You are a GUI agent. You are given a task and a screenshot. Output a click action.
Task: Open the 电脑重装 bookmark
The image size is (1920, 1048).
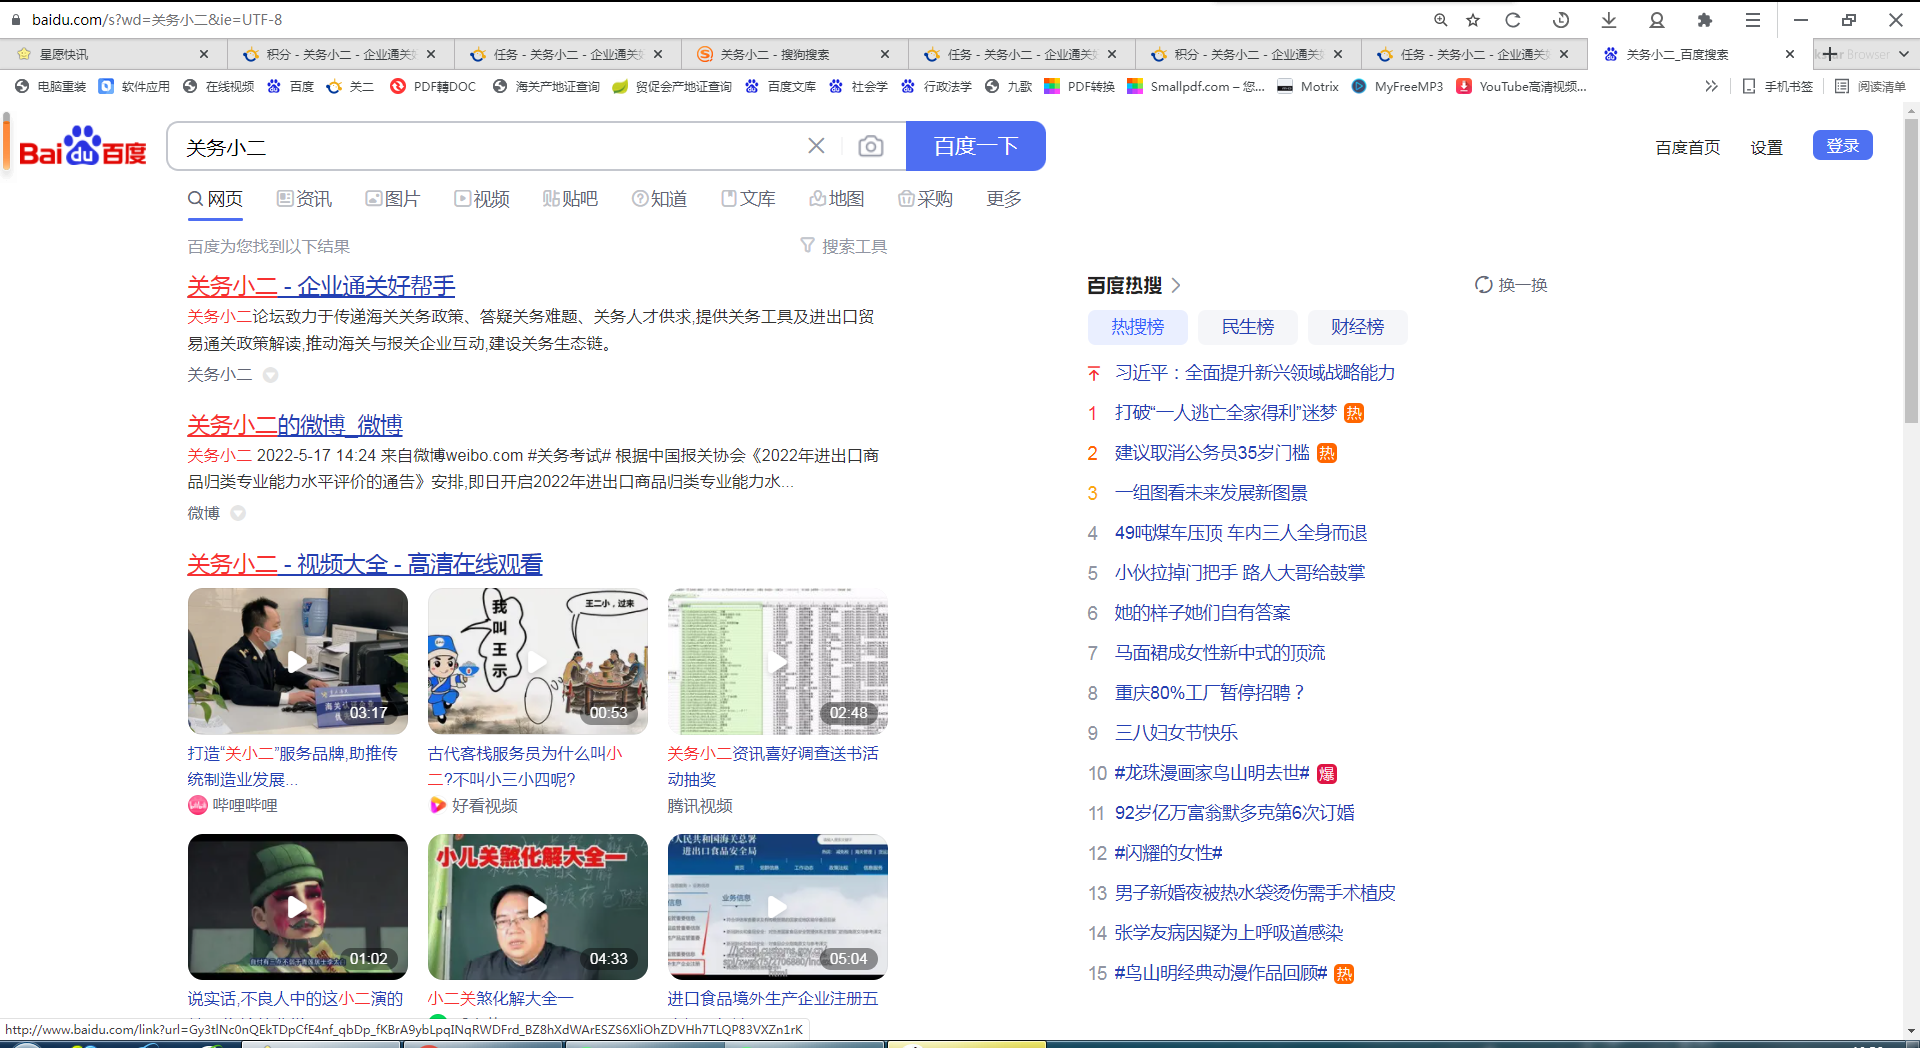click(x=51, y=87)
